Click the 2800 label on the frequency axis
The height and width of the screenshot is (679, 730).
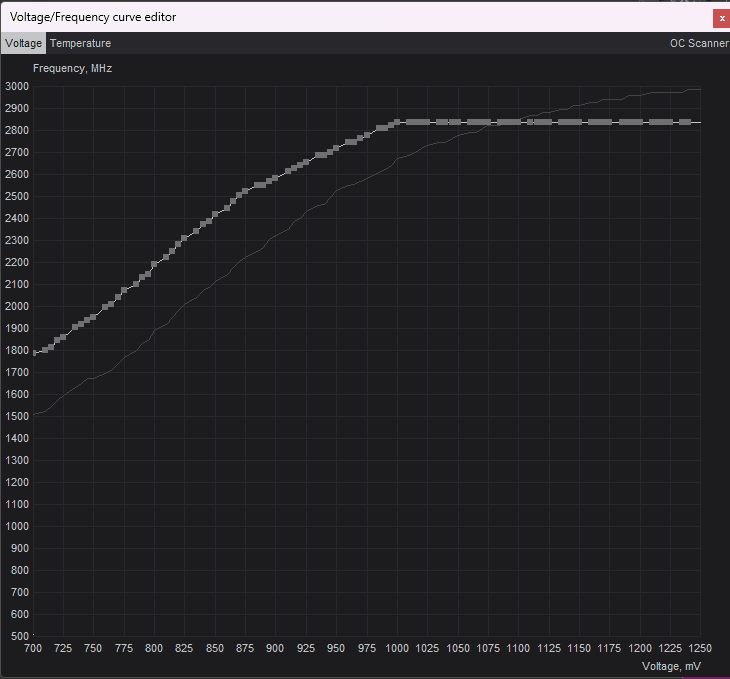(17, 130)
